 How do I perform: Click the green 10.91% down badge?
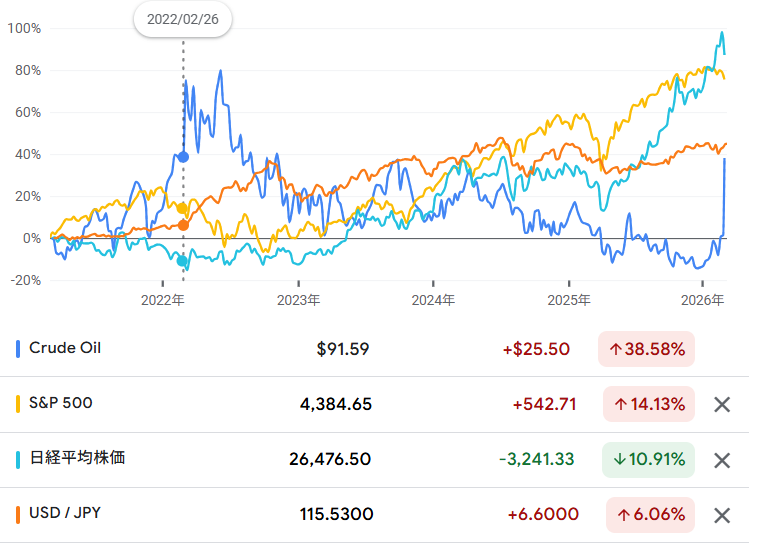647,460
